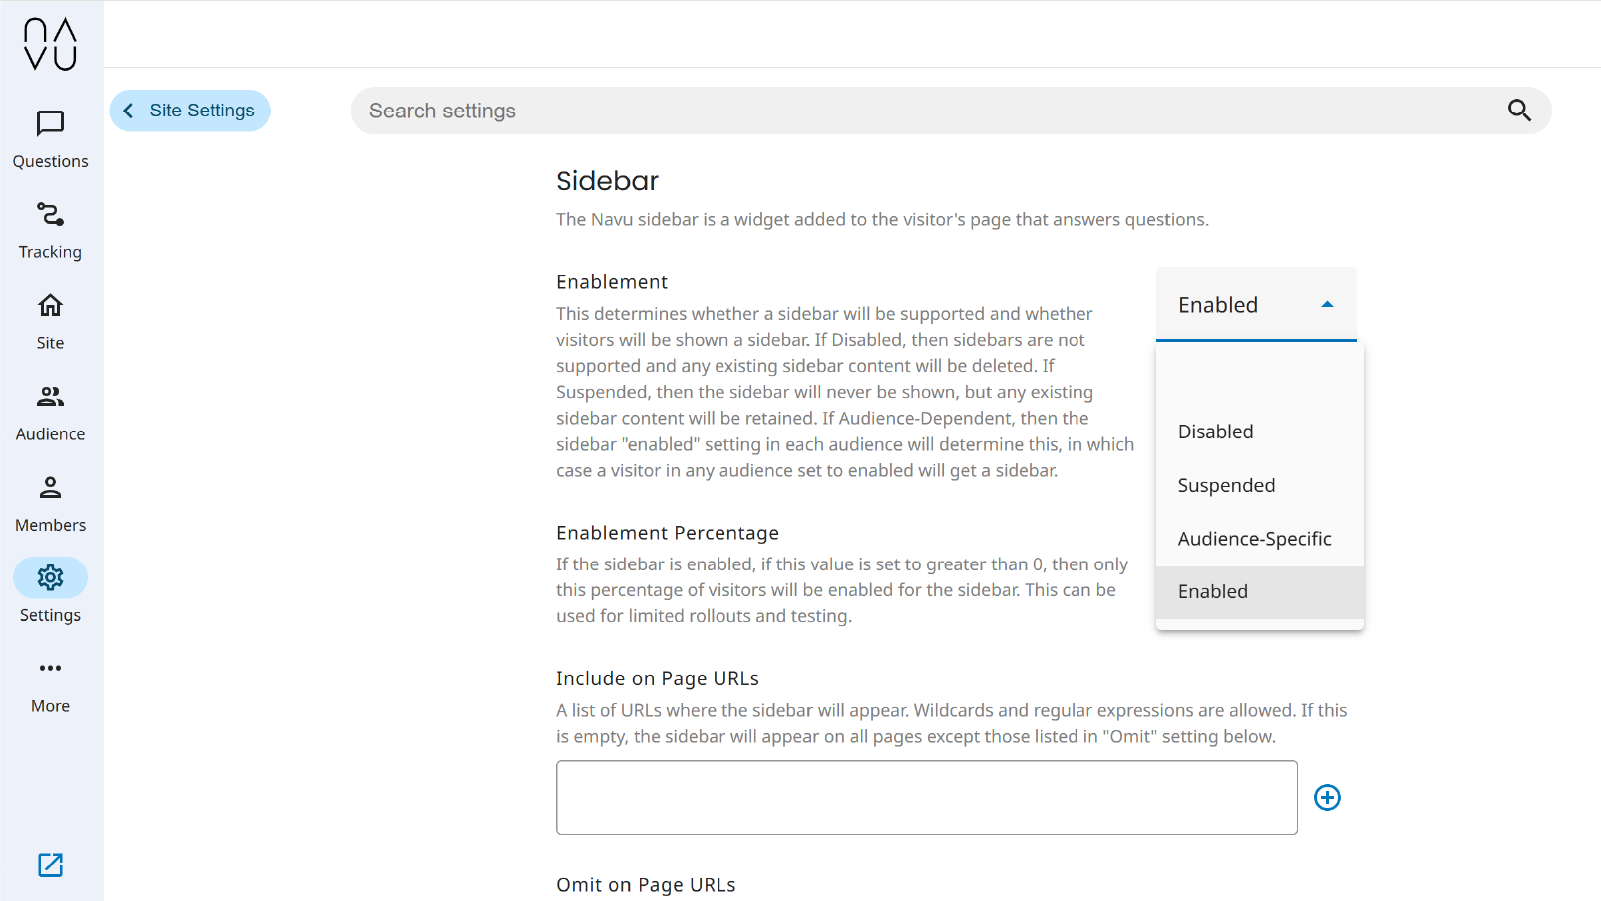Choose Suspended from the list
Image resolution: width=1601 pixels, height=901 pixels.
coord(1226,486)
